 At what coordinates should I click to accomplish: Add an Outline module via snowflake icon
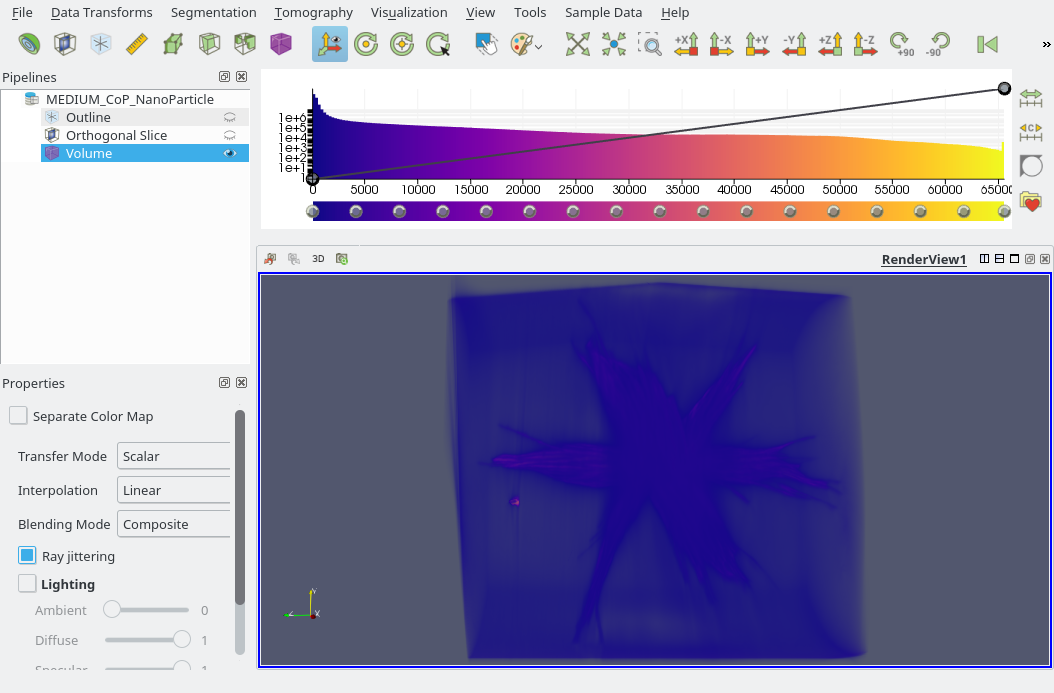[101, 44]
